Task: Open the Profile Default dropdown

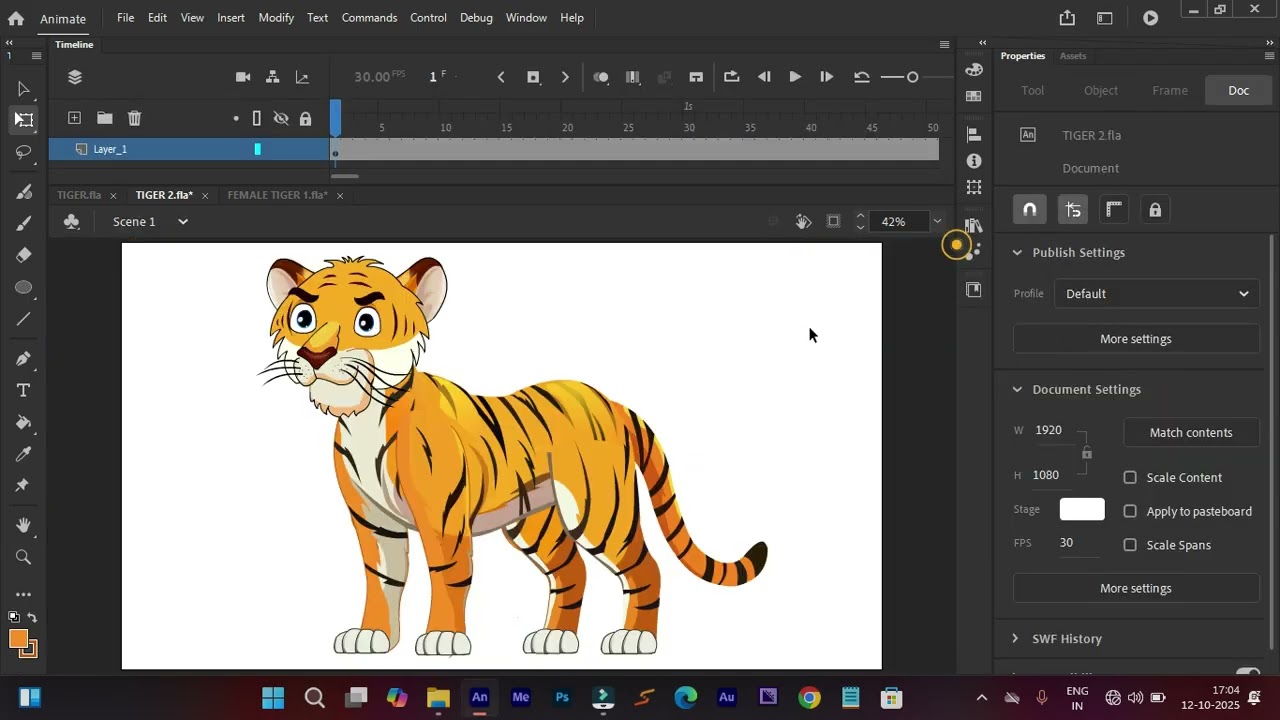Action: click(1157, 294)
